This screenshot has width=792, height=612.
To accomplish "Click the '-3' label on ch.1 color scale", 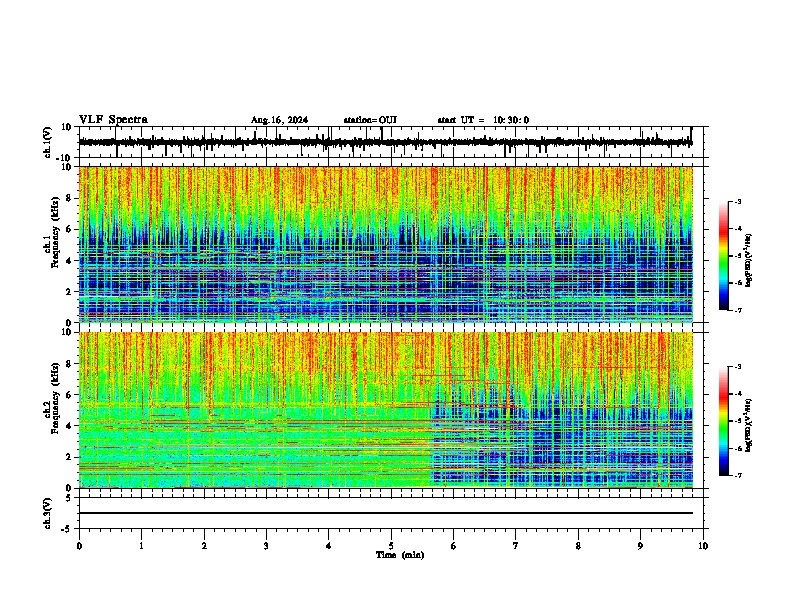I will point(737,202).
